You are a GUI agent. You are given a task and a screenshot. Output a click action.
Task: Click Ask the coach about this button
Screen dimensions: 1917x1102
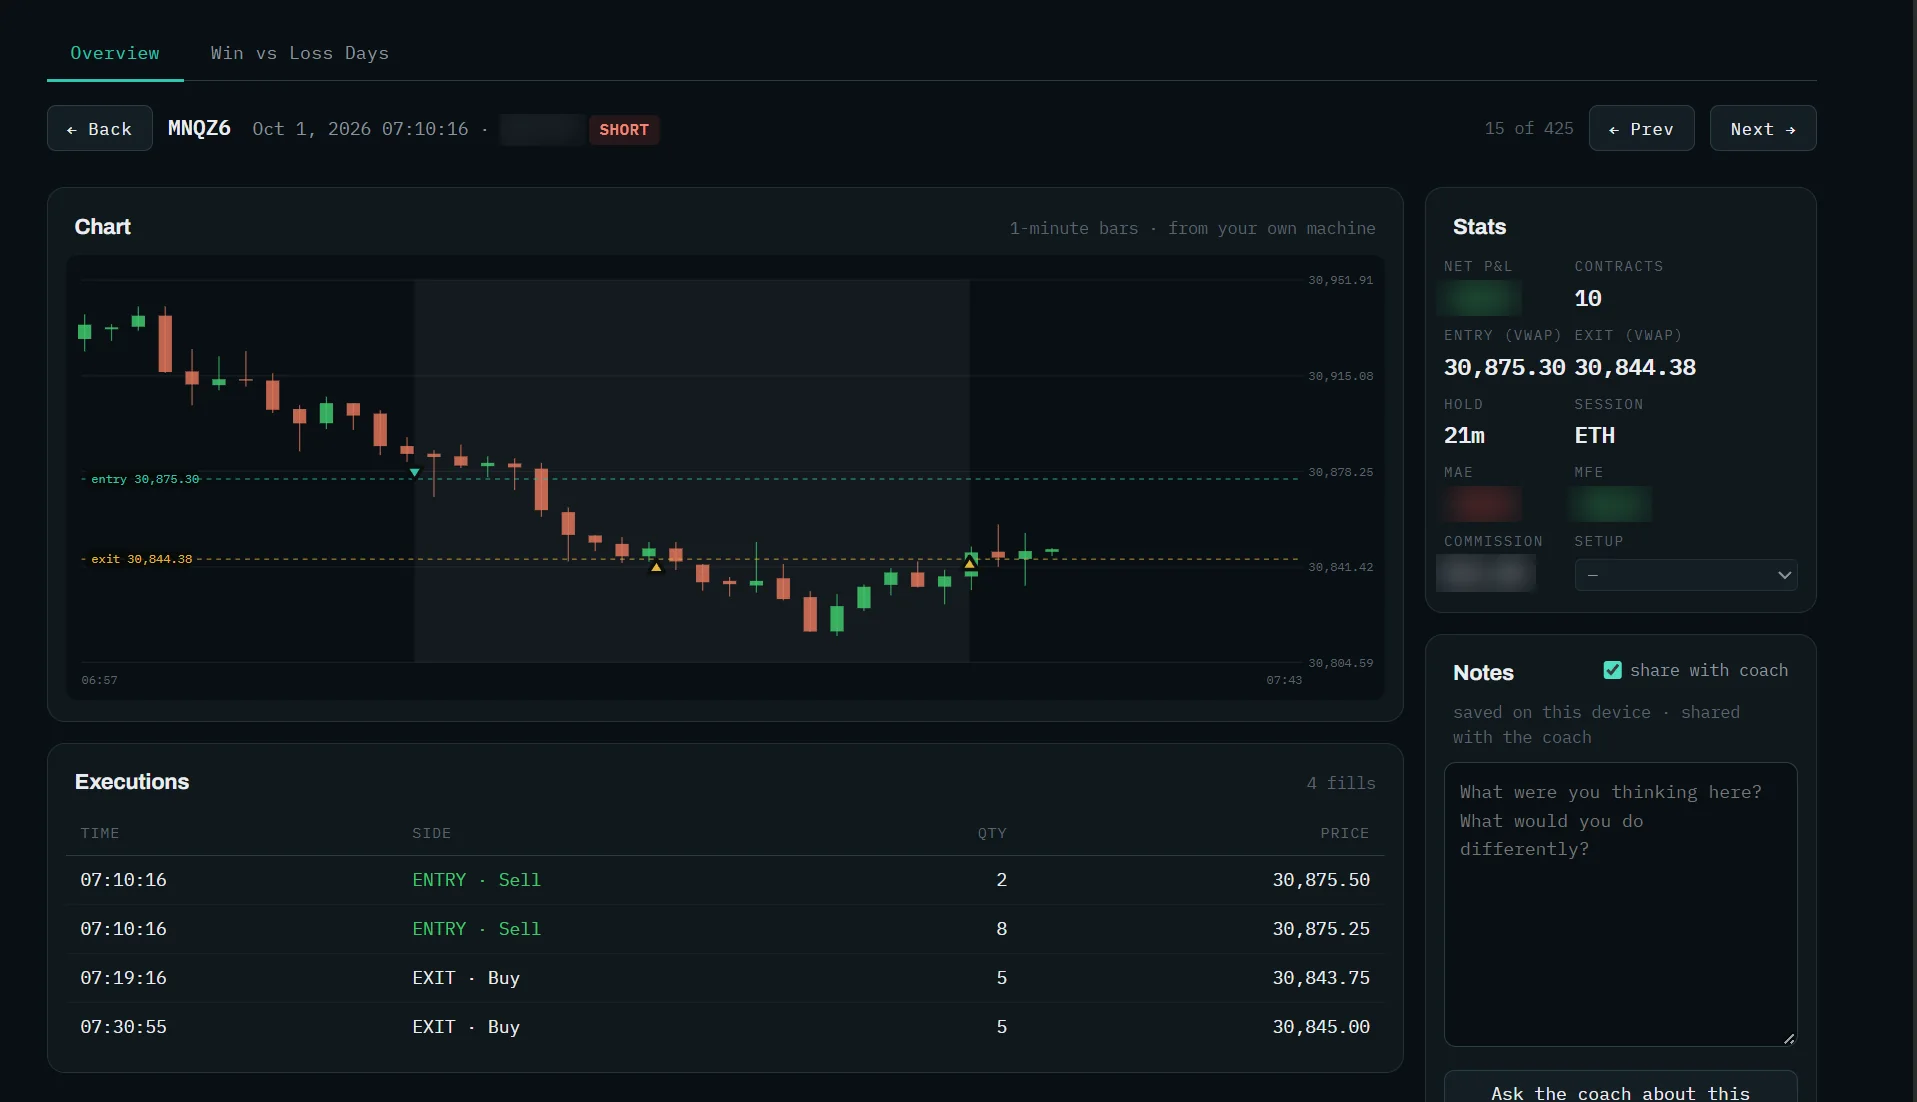(1620, 1090)
